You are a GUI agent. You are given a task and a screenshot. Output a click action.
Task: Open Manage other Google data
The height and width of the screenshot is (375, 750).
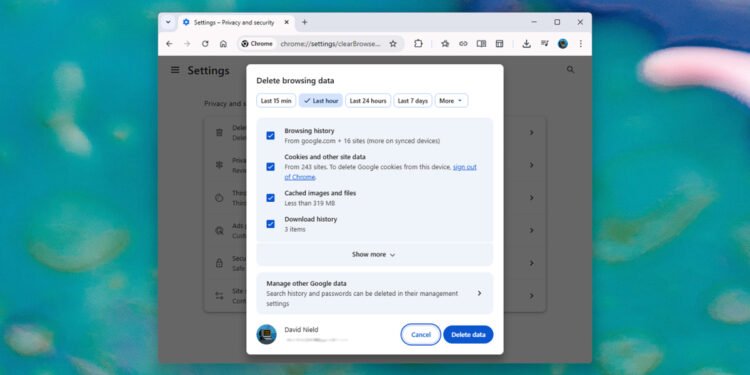point(375,293)
